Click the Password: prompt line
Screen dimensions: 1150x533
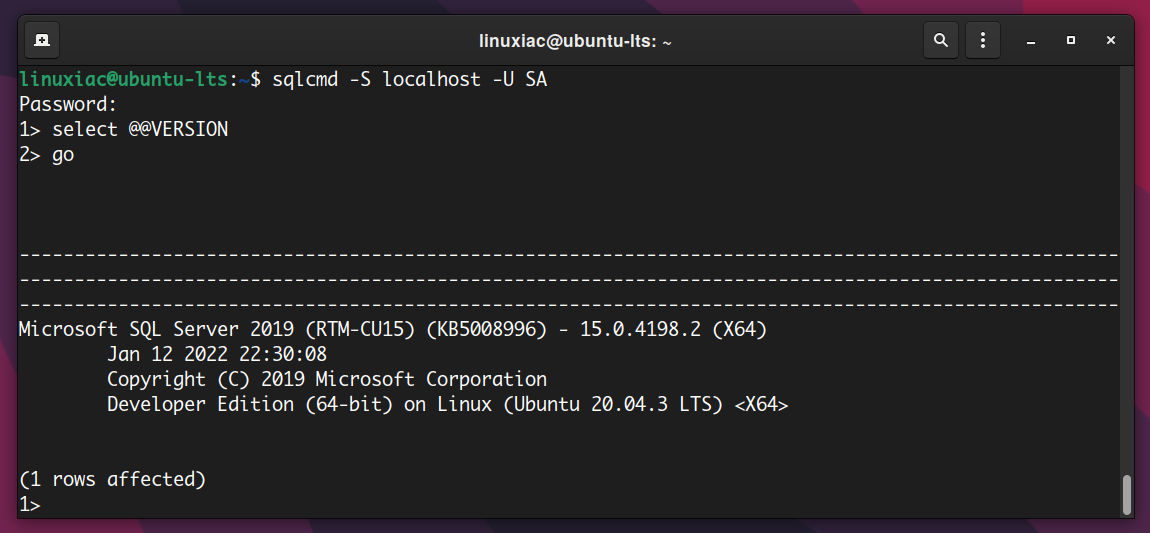tap(68, 104)
